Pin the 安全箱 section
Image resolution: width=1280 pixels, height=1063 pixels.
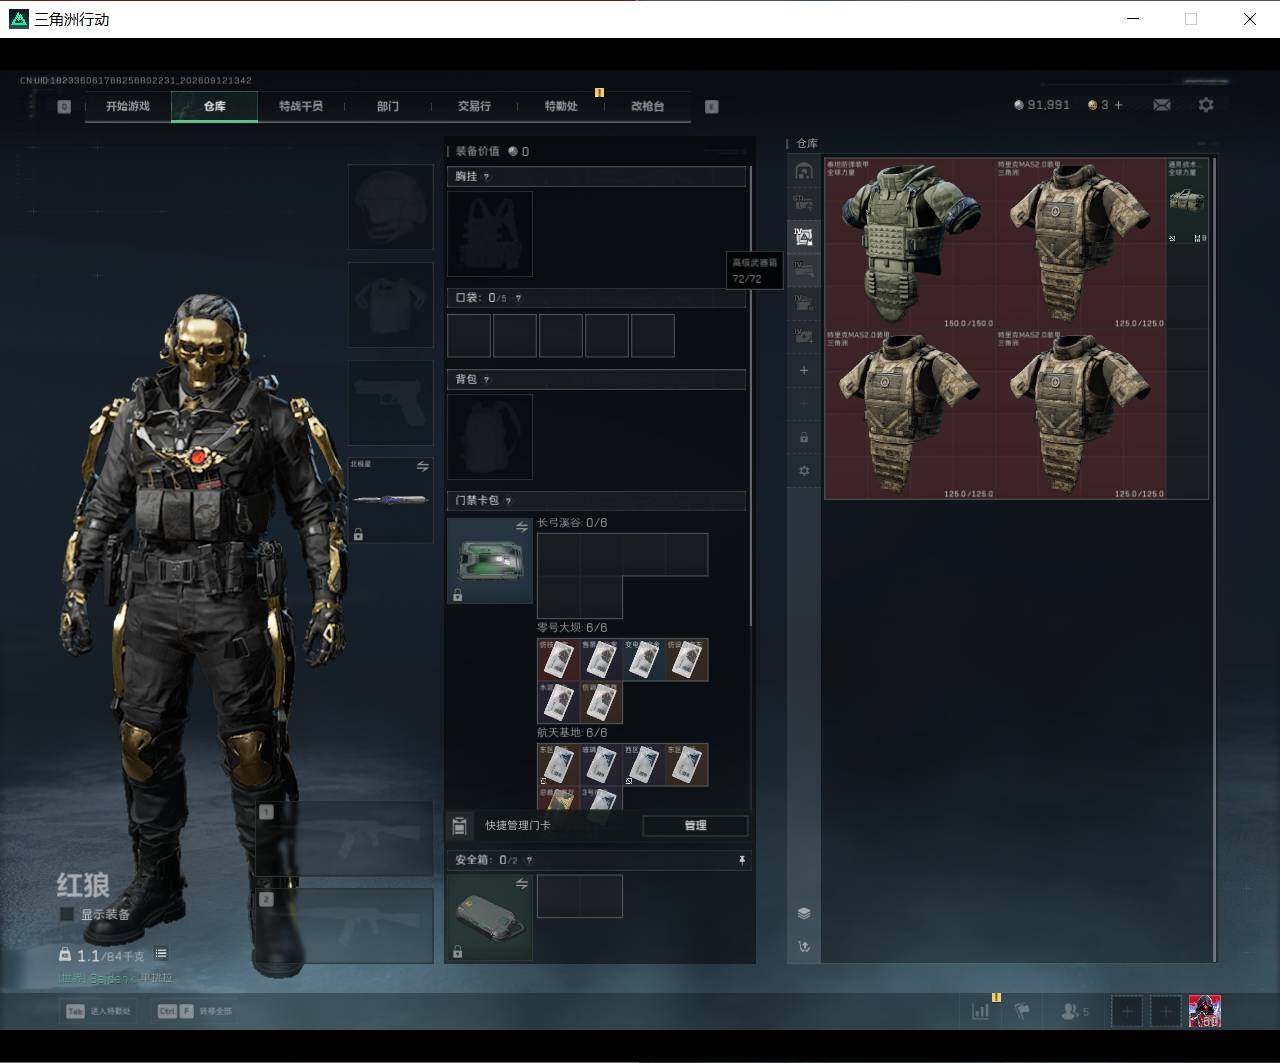(742, 860)
